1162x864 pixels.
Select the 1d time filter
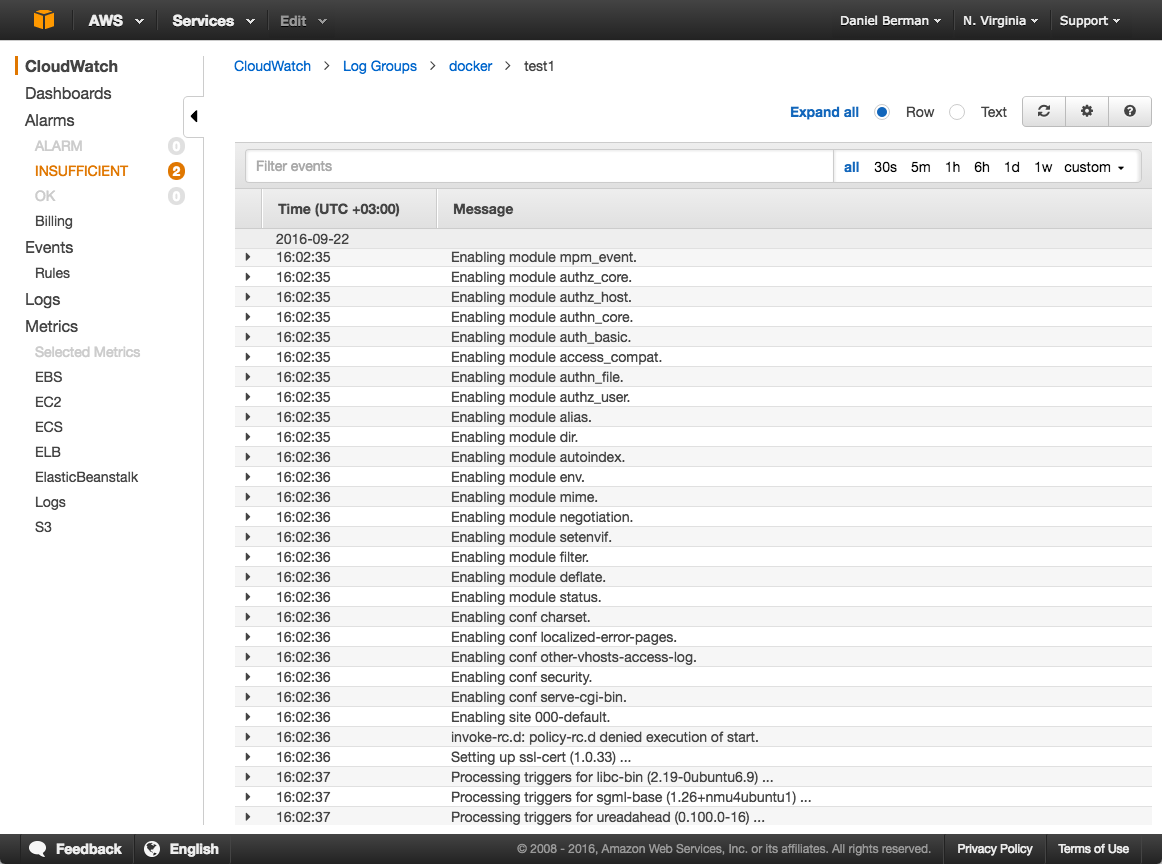[x=1012, y=167]
